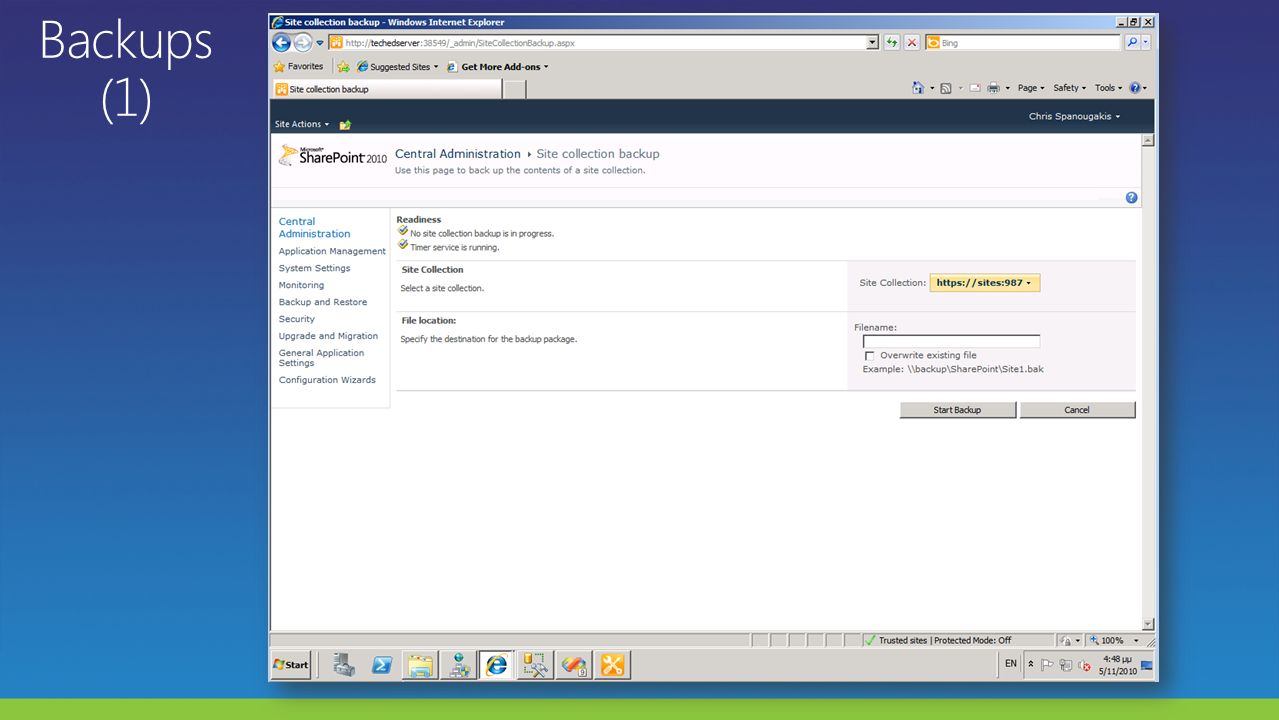
Task: Click the RSS feeds icon
Action: (946, 88)
